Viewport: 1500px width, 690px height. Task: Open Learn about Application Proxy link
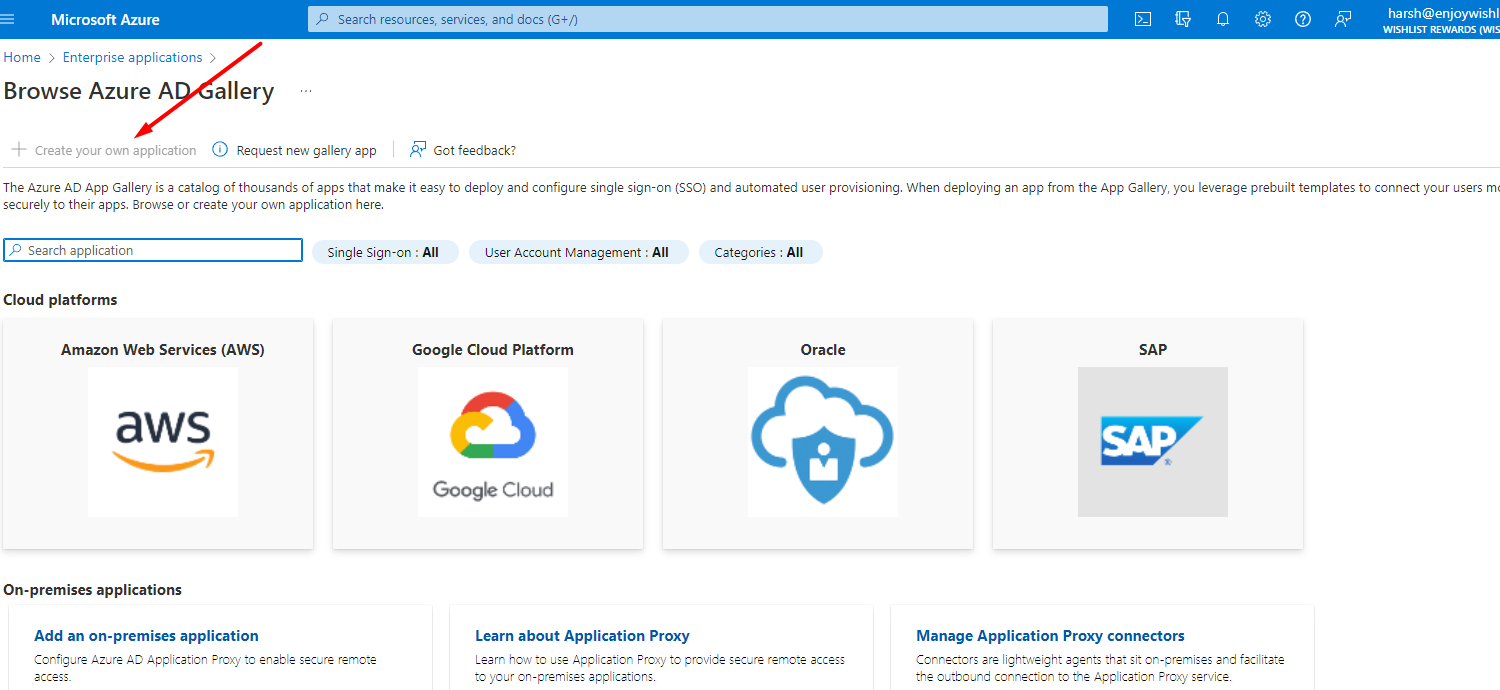582,635
